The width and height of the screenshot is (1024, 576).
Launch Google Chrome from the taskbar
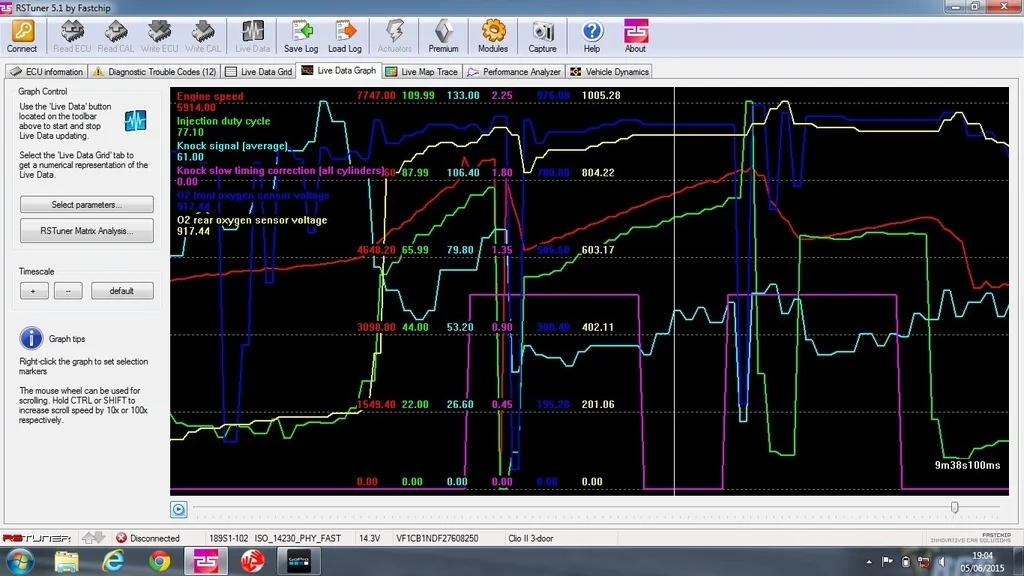159,562
